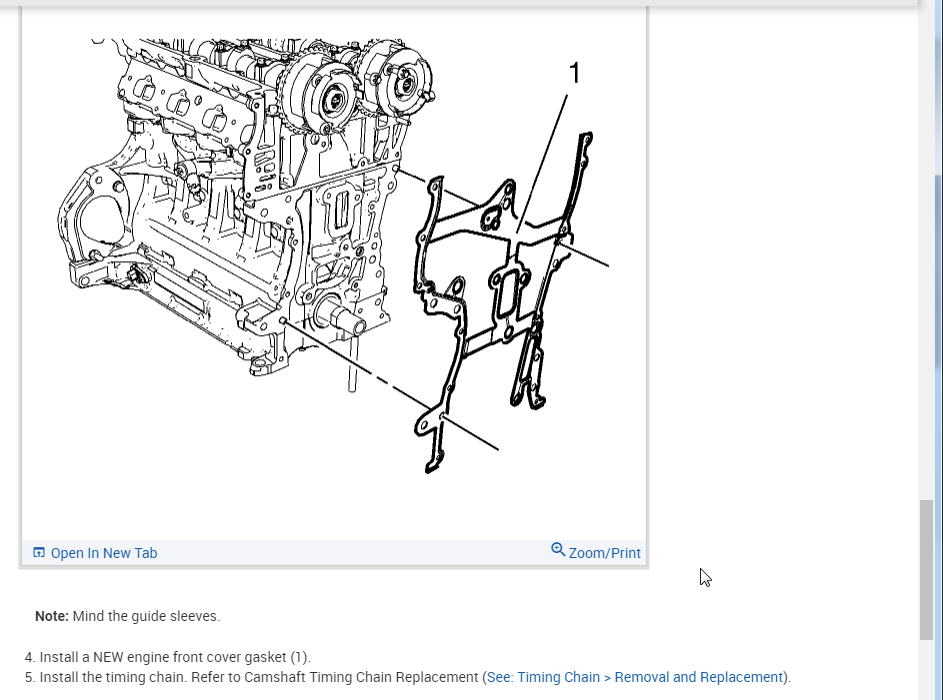This screenshot has width=943, height=700.
Task: Open the diagram in a new tab
Action: click(95, 553)
